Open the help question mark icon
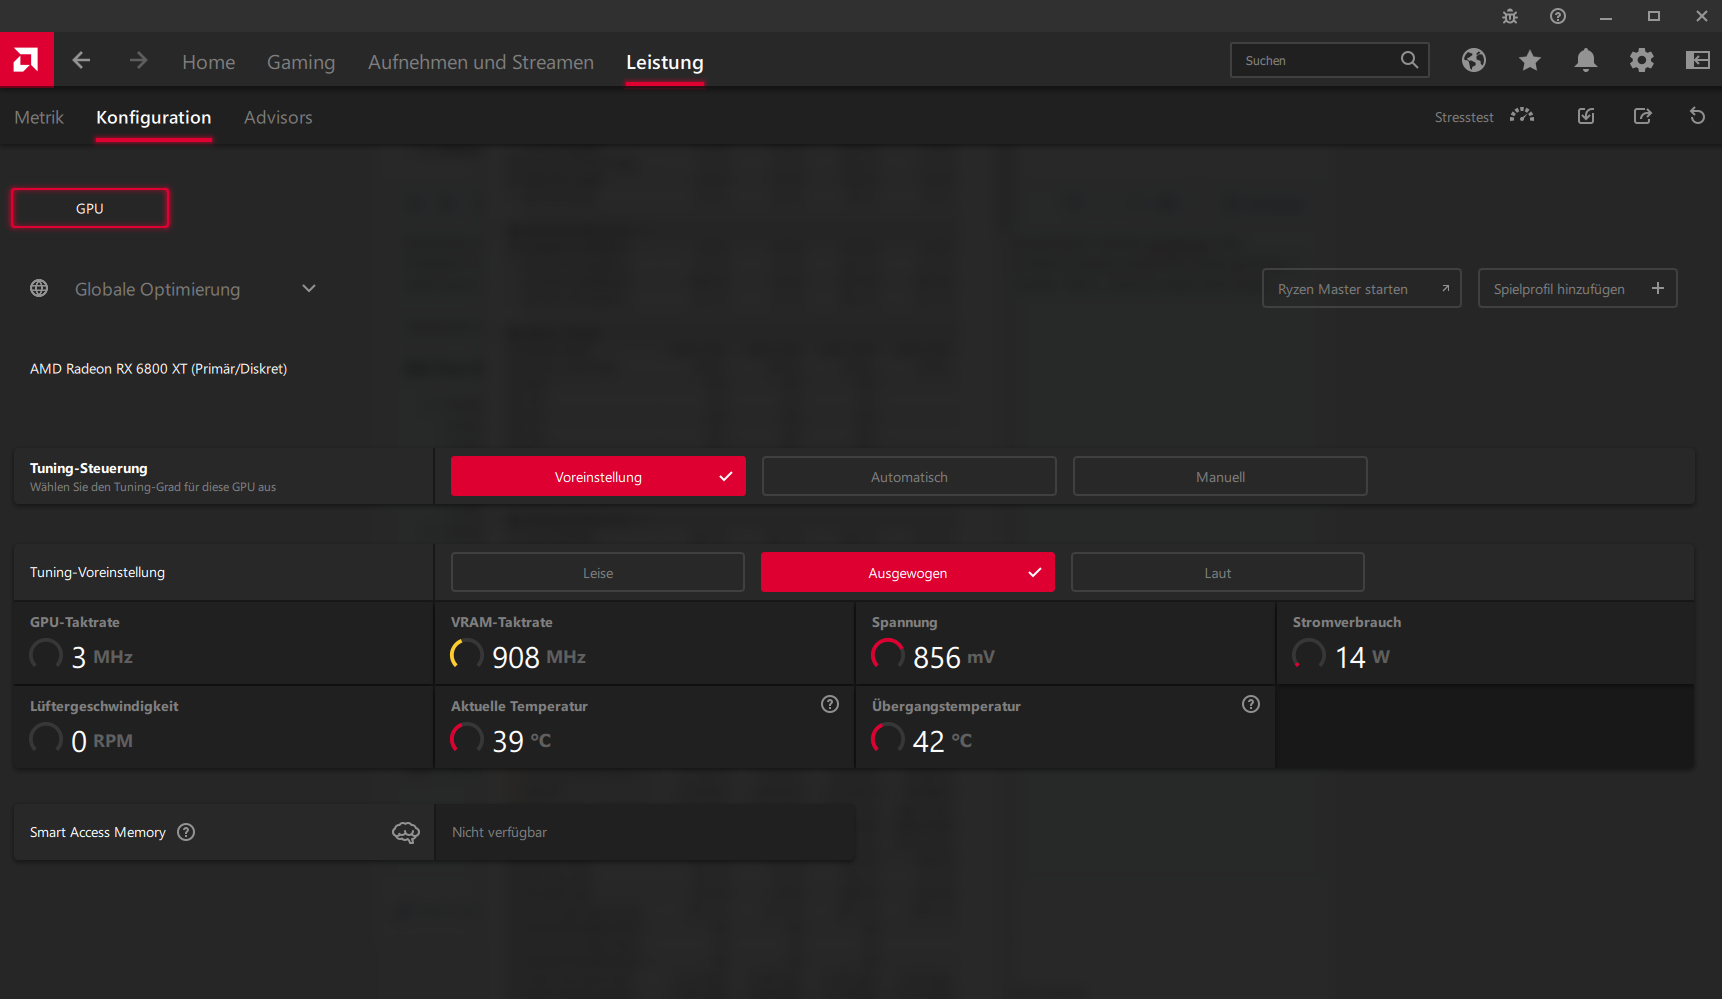 (x=1558, y=16)
